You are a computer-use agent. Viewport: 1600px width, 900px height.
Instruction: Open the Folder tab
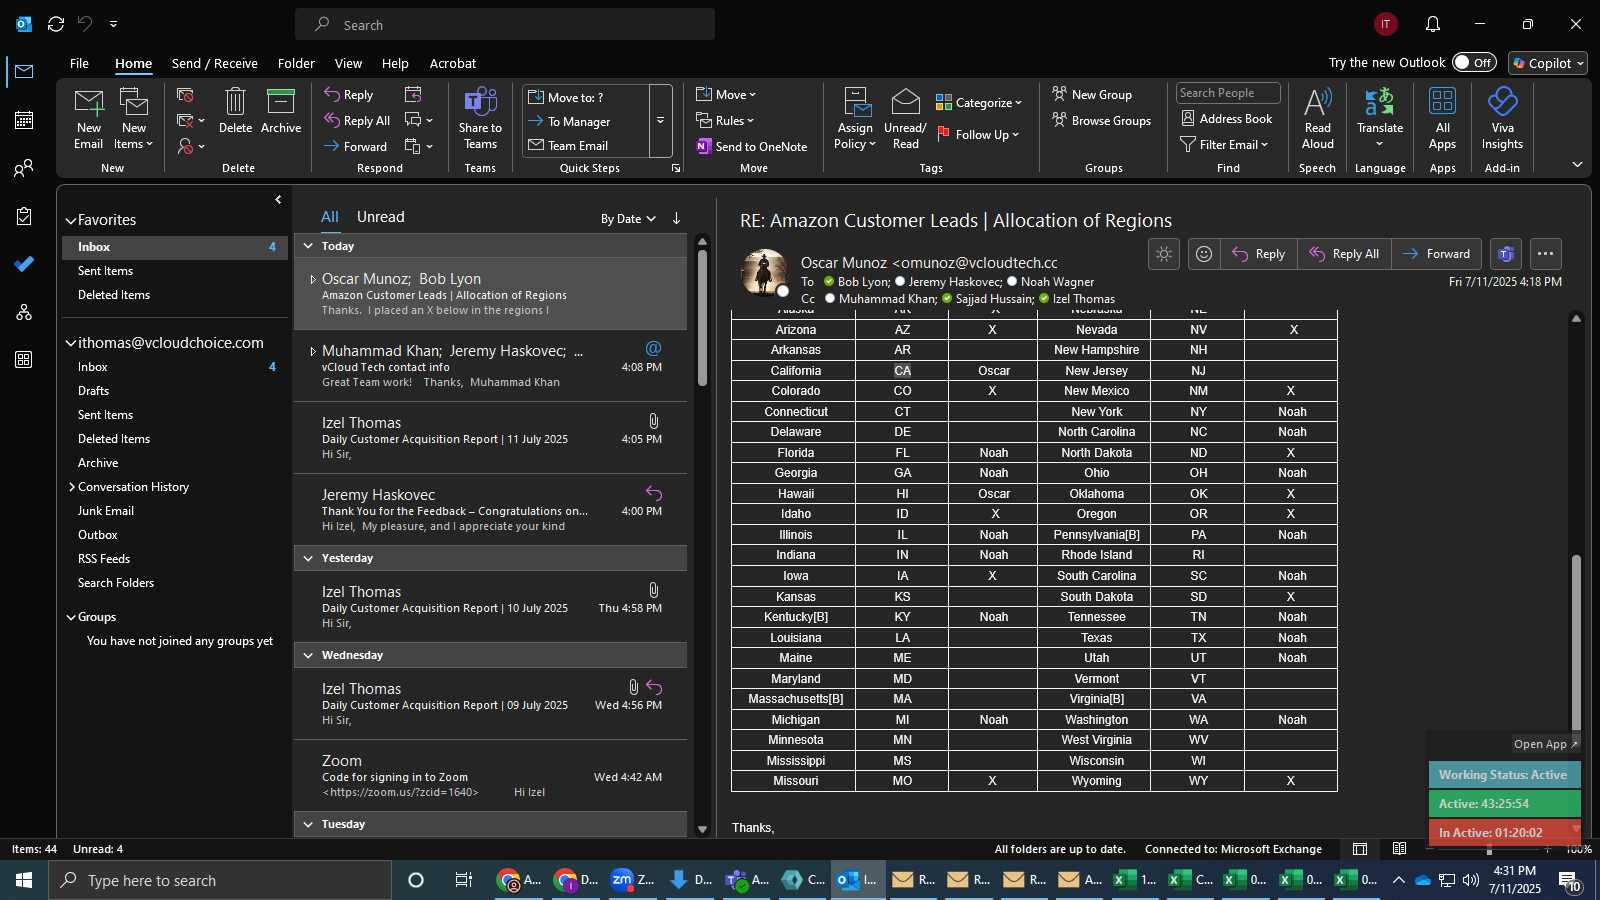(296, 63)
